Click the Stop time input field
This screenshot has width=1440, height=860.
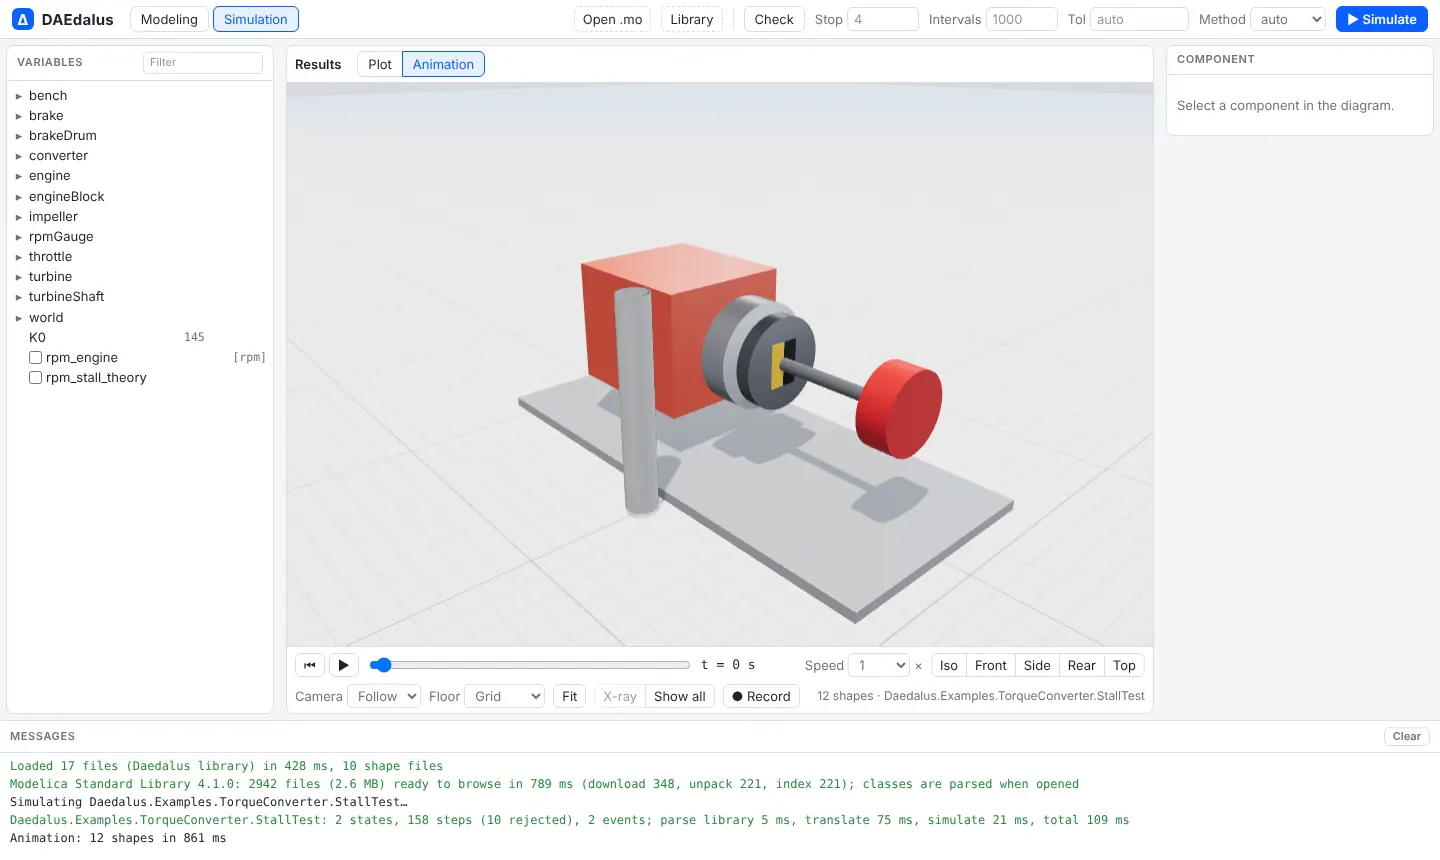click(883, 19)
